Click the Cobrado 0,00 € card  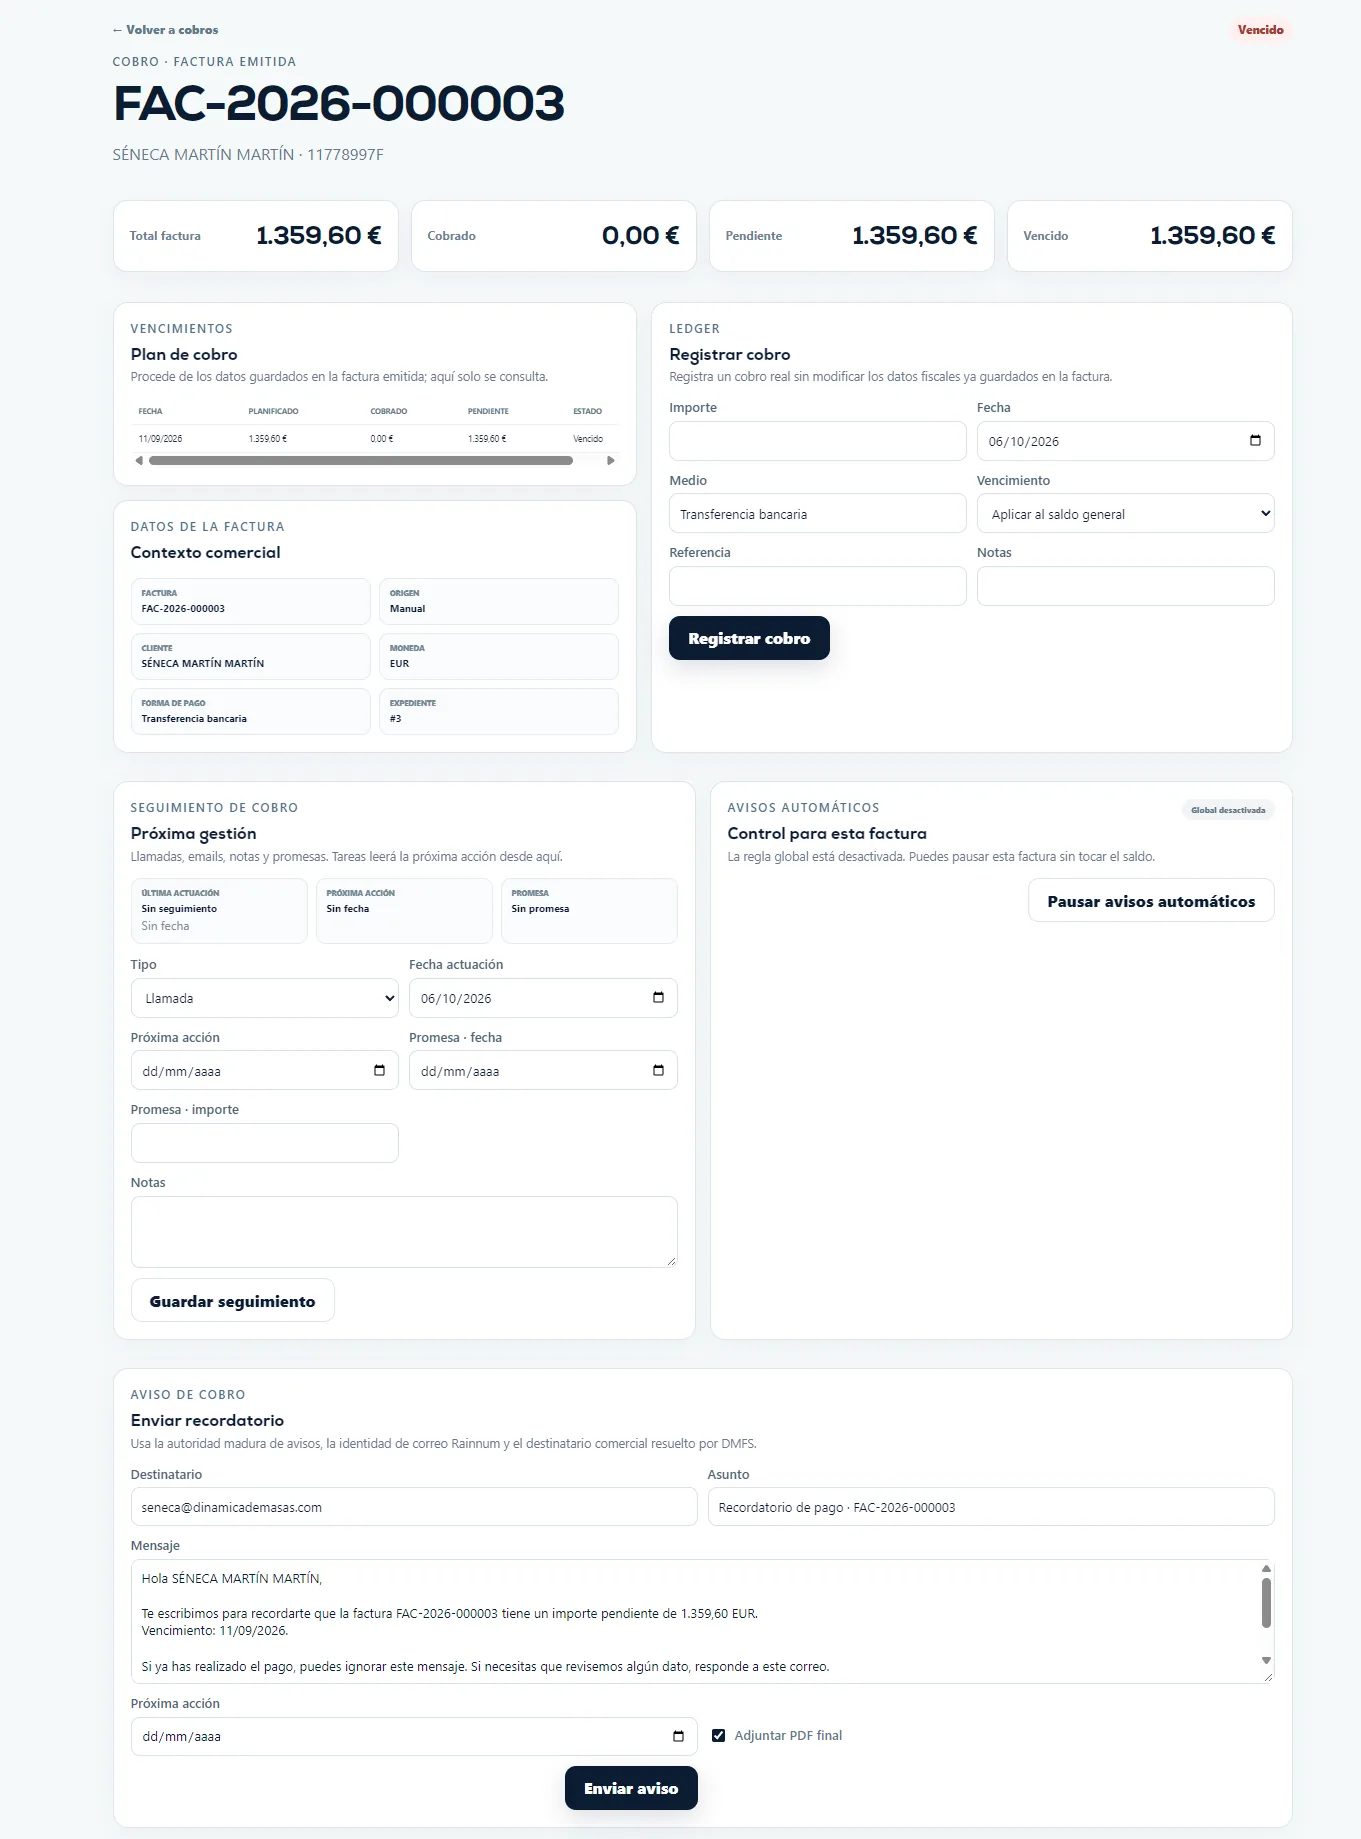[x=553, y=236]
